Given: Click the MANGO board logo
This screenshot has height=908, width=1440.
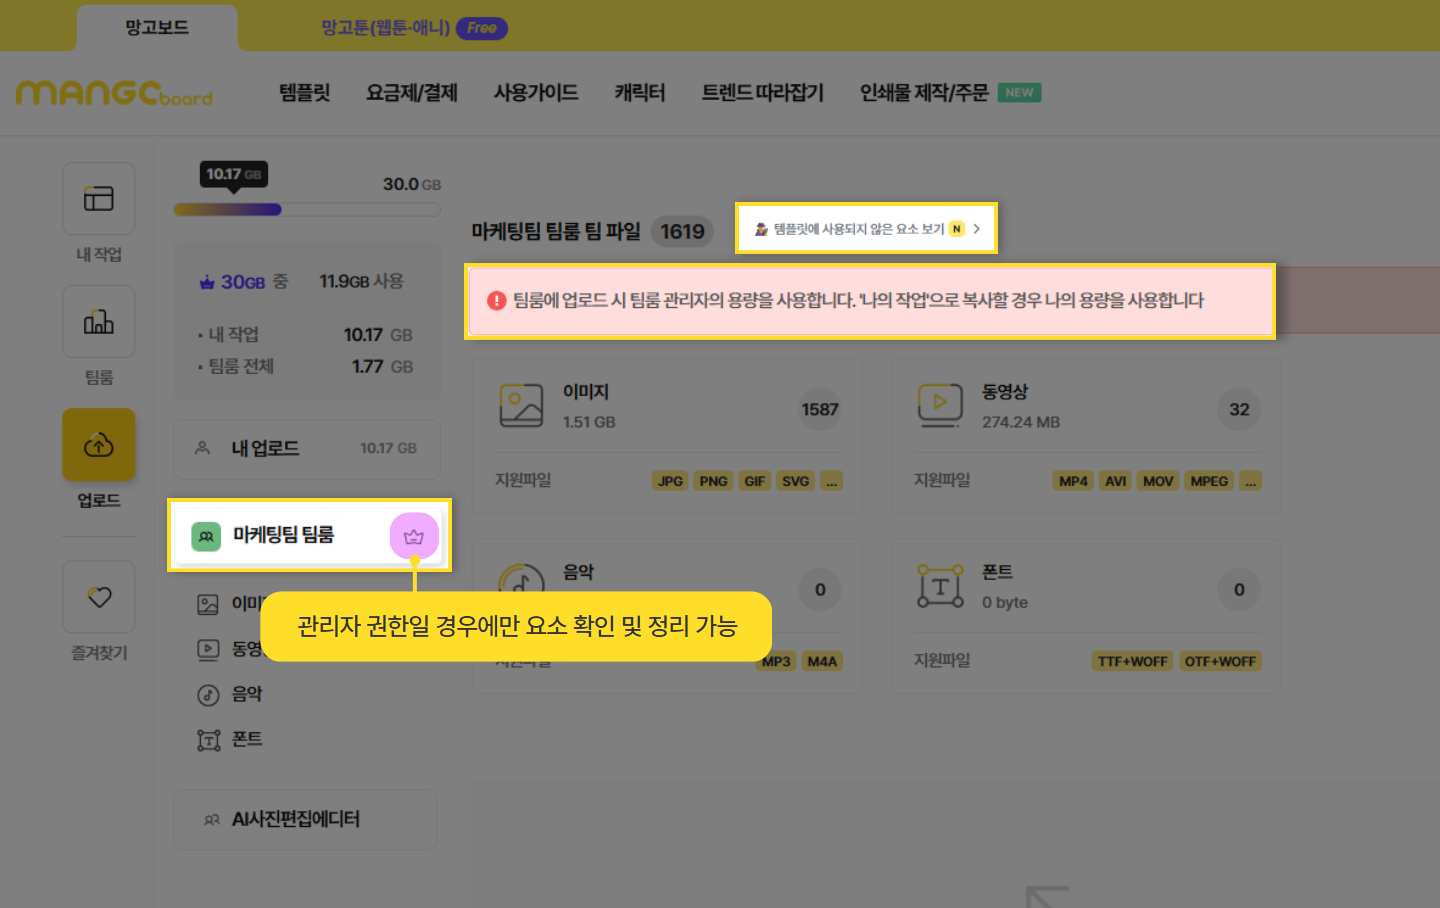Looking at the screenshot, I should pos(114,93).
